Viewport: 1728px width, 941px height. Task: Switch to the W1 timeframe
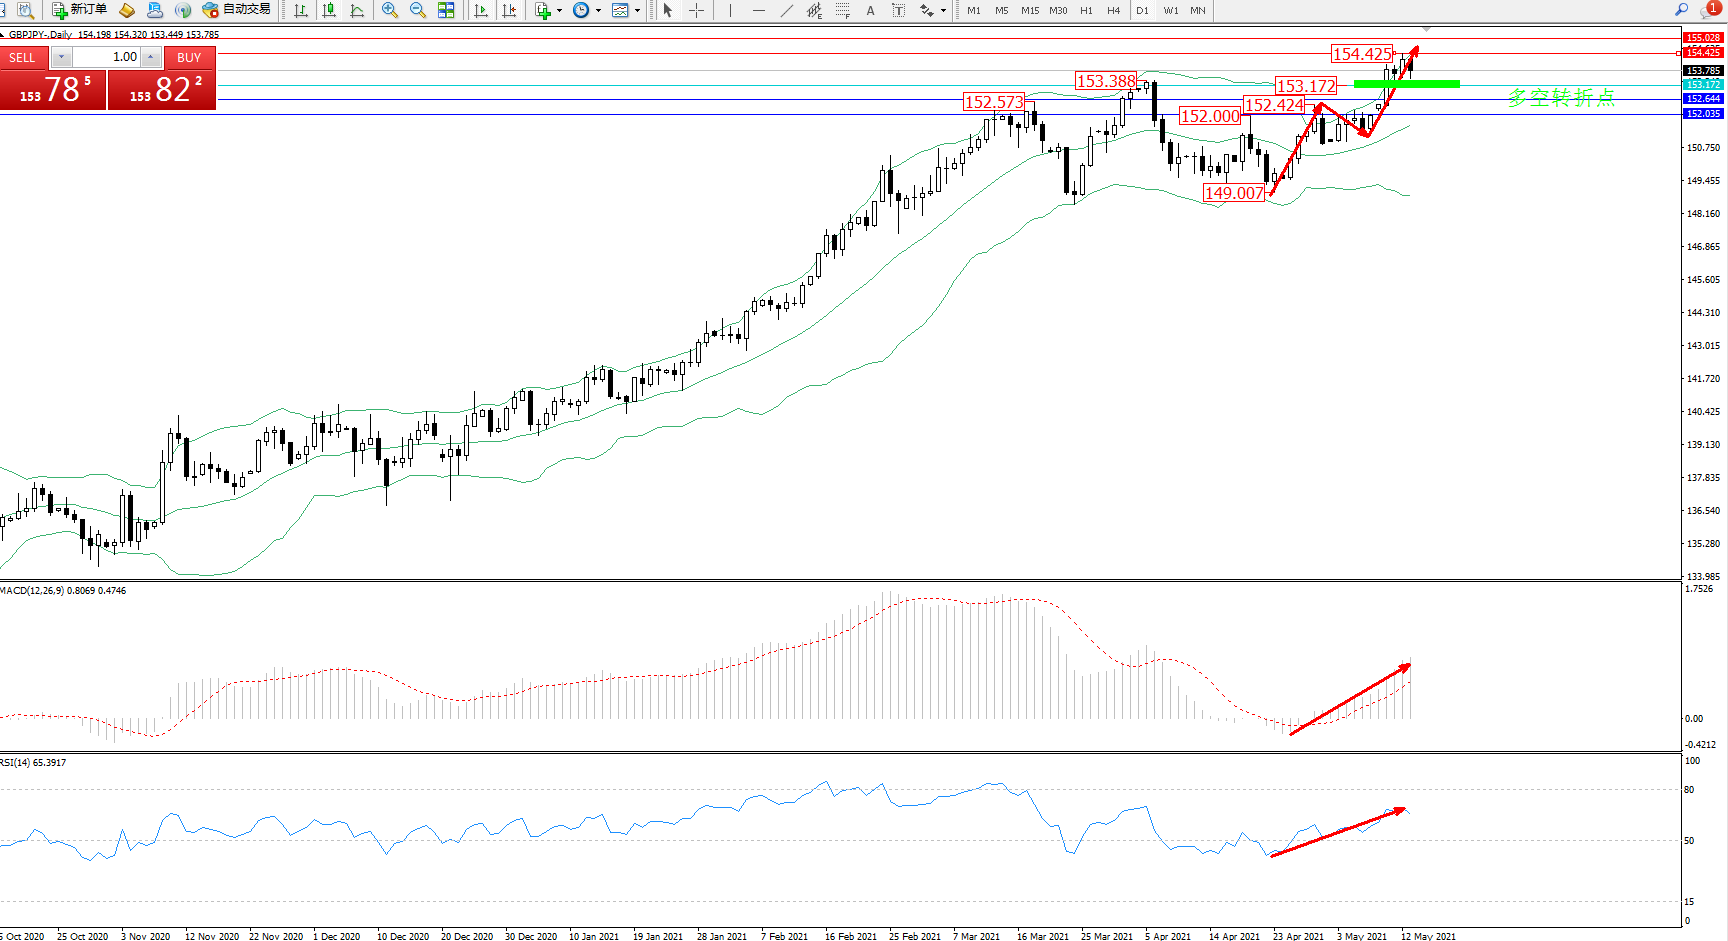coord(1170,10)
